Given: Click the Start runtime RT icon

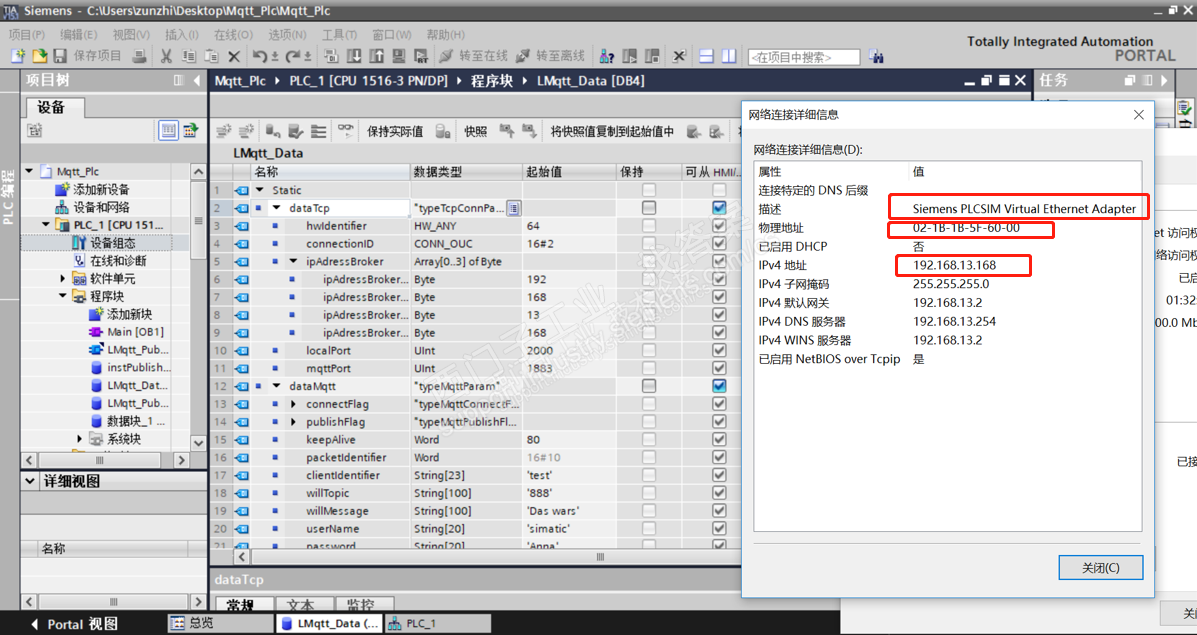Looking at the screenshot, I should (421, 56).
